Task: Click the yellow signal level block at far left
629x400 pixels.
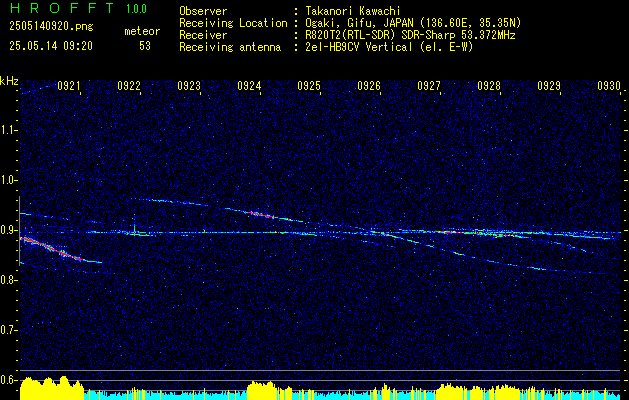Action: tap(51, 388)
